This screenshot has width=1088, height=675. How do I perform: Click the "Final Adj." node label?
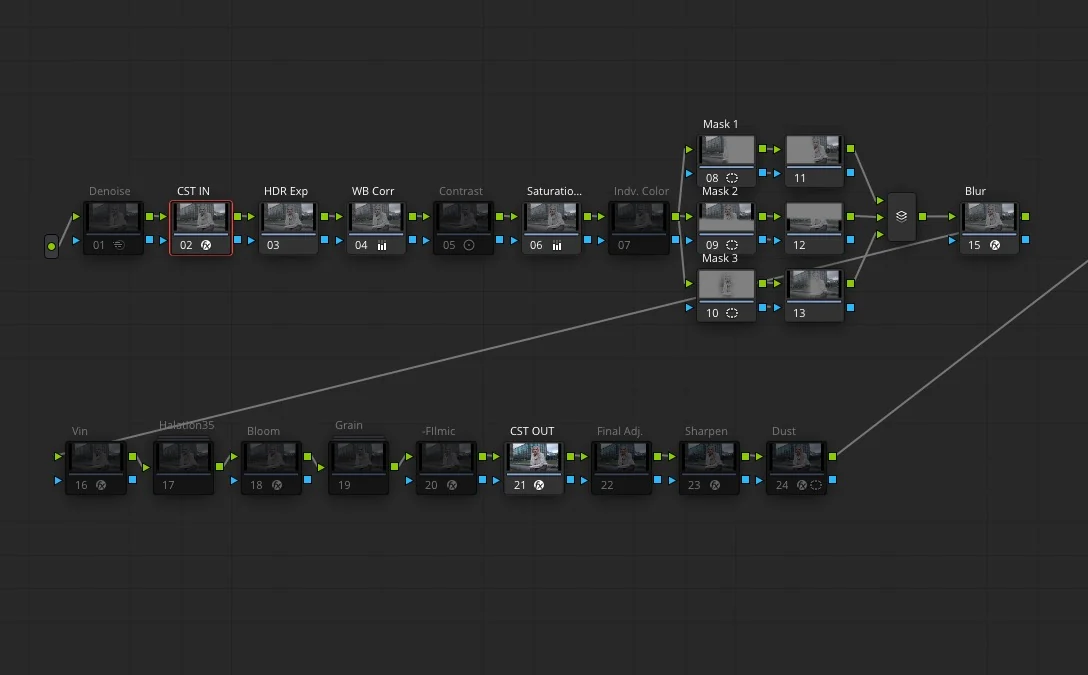pyautogui.click(x=620, y=431)
